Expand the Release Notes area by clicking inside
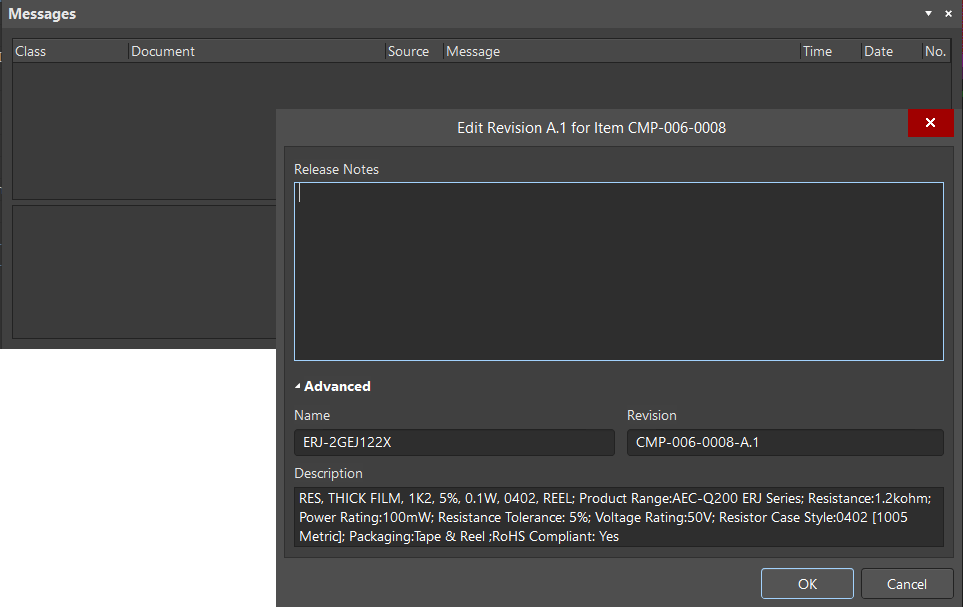This screenshot has height=608, width=963. click(618, 270)
